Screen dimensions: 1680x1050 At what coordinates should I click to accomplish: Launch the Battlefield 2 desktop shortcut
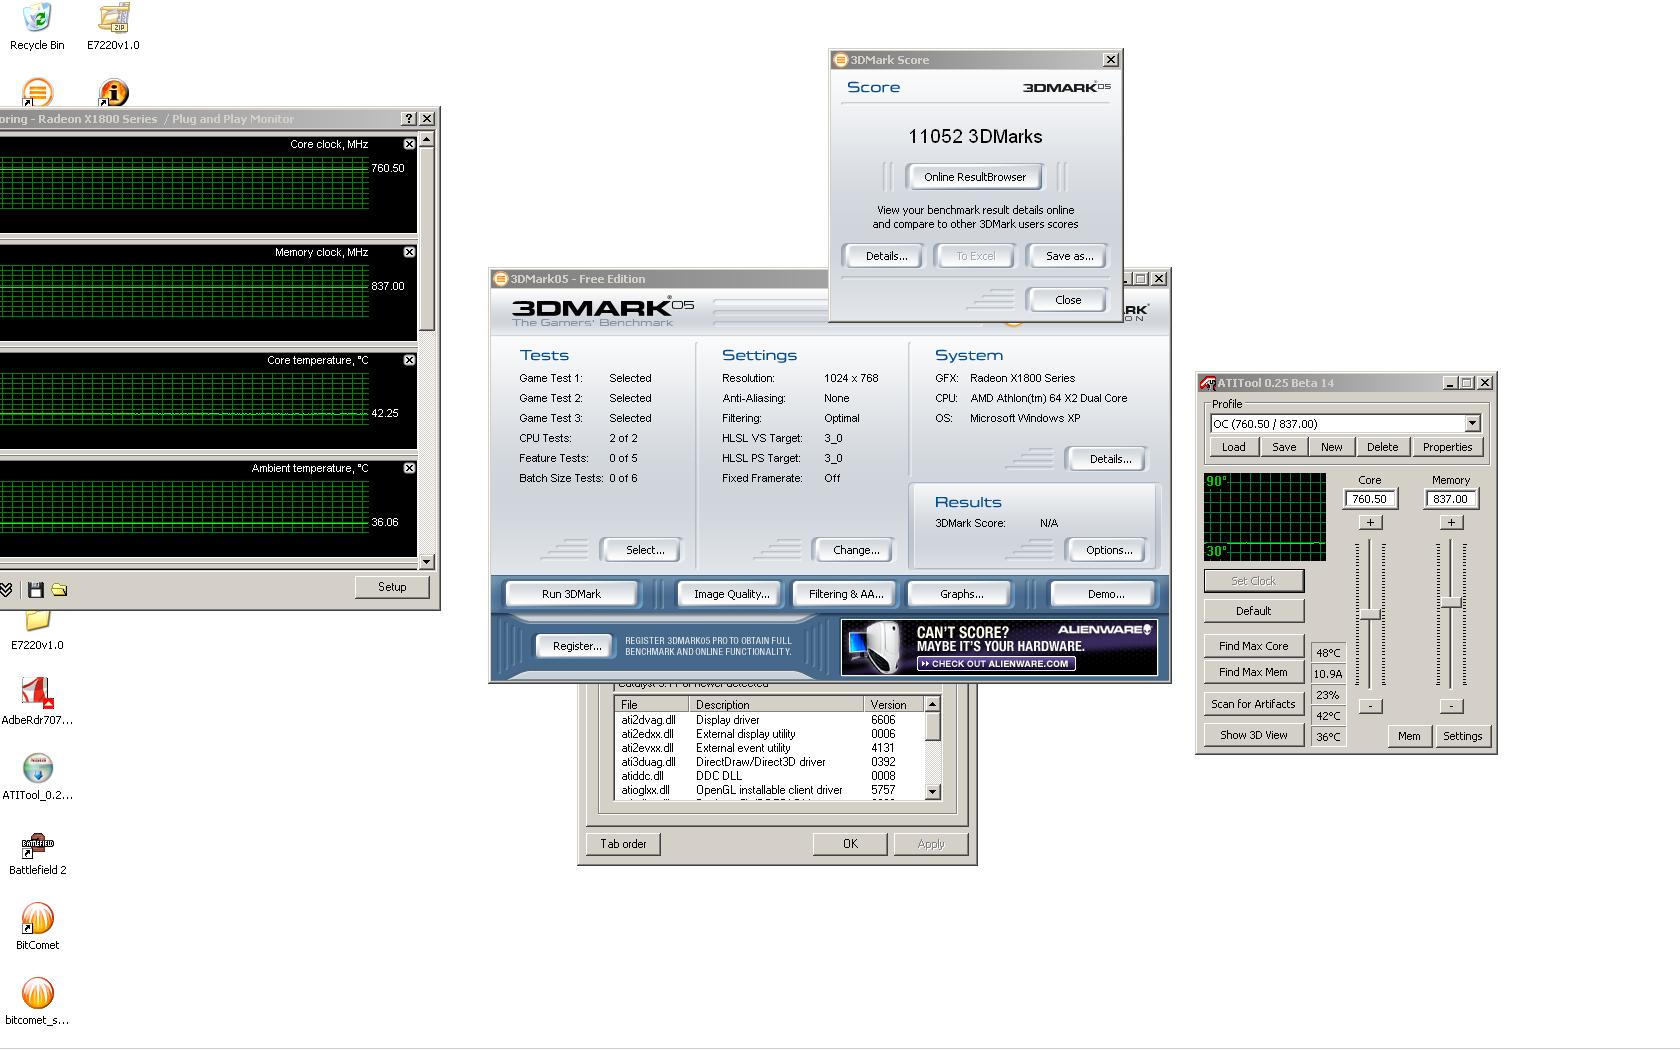coord(37,845)
